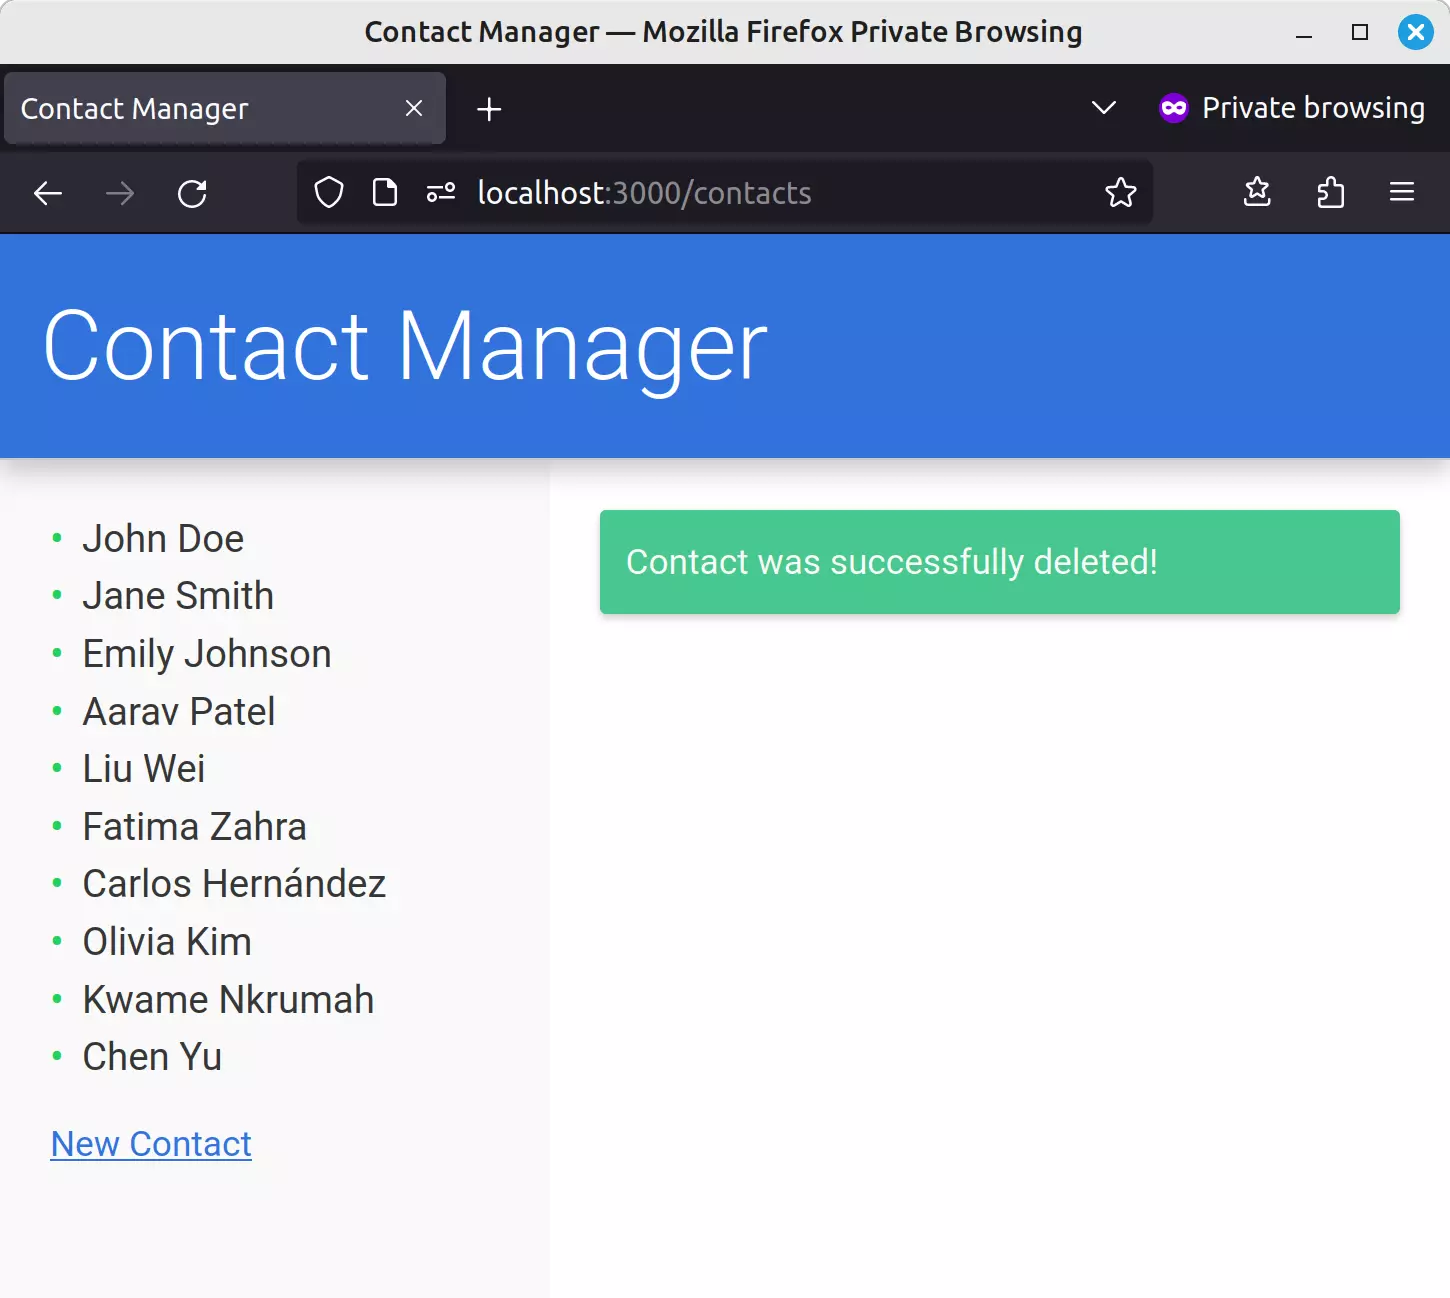The height and width of the screenshot is (1298, 1450).
Task: Go back to the previous page
Action: click(x=48, y=193)
